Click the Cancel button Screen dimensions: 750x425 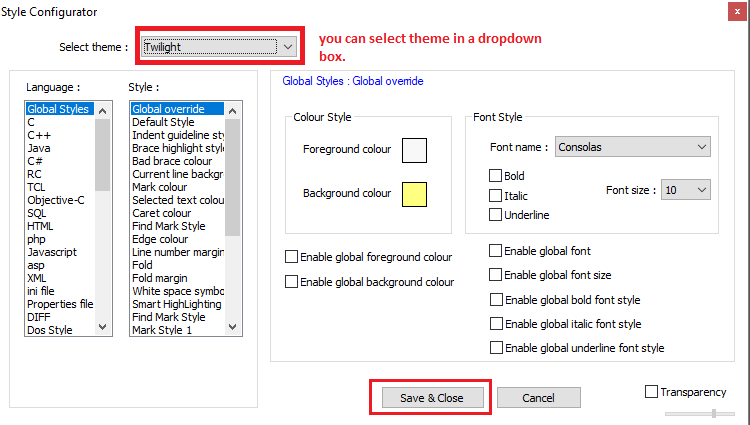(x=539, y=398)
